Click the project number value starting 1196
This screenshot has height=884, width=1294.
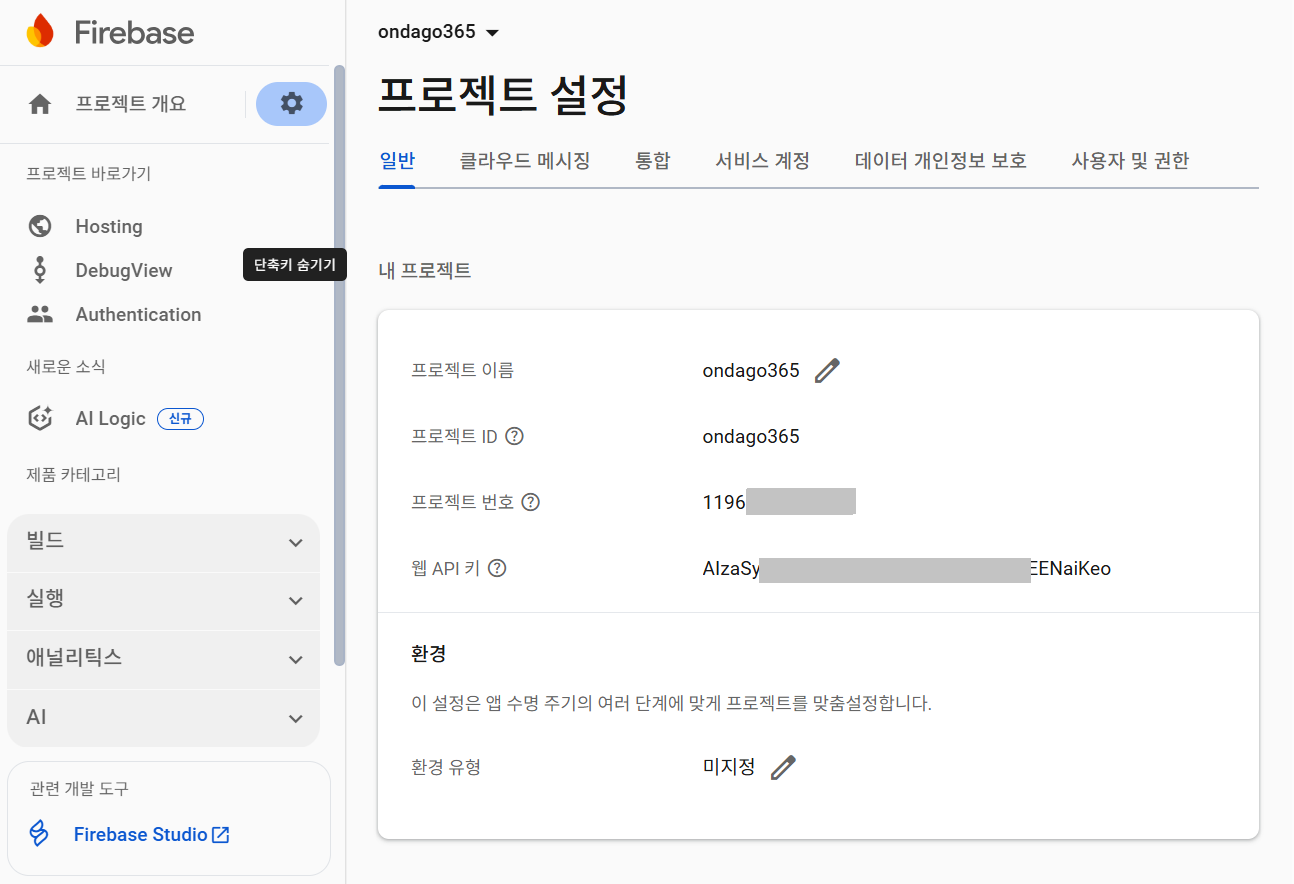pyautogui.click(x=779, y=502)
